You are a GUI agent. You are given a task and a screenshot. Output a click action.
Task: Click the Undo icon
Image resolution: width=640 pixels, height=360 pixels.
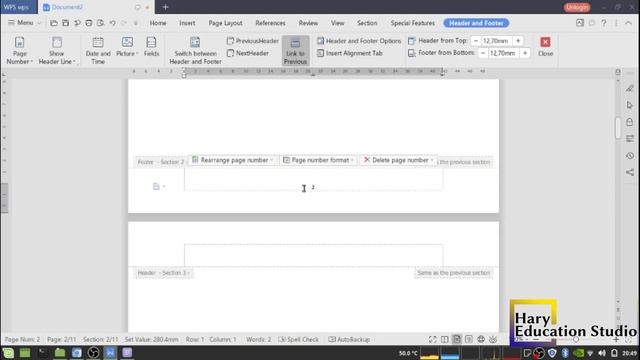coord(113,23)
